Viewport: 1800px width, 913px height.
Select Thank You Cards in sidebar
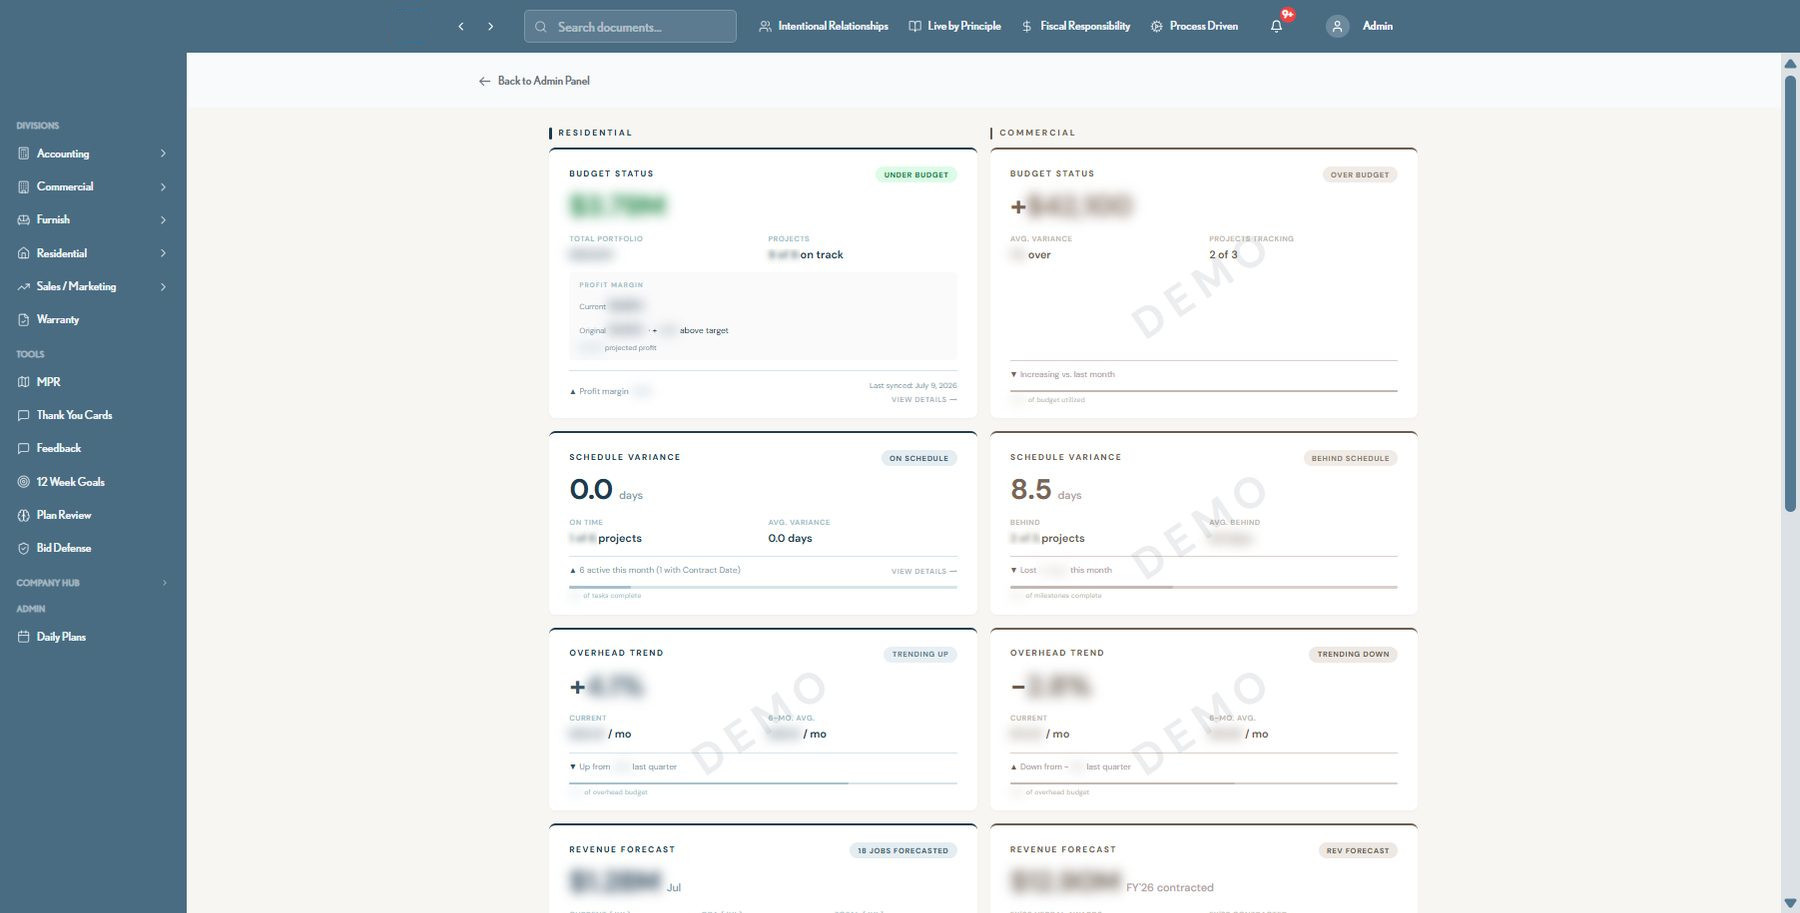[75, 415]
